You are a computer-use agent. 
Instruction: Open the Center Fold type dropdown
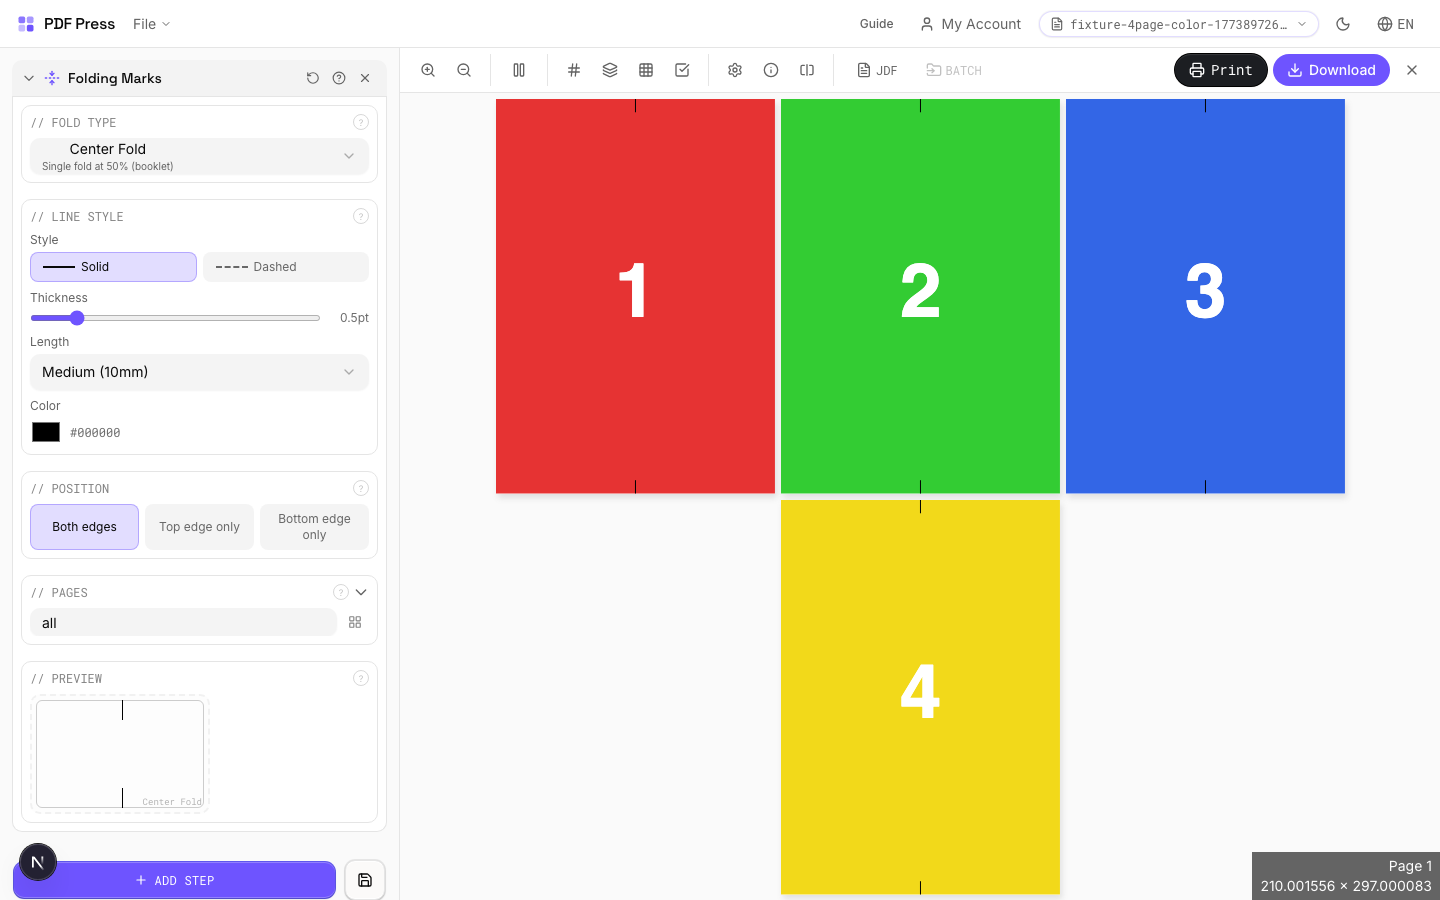[199, 156]
